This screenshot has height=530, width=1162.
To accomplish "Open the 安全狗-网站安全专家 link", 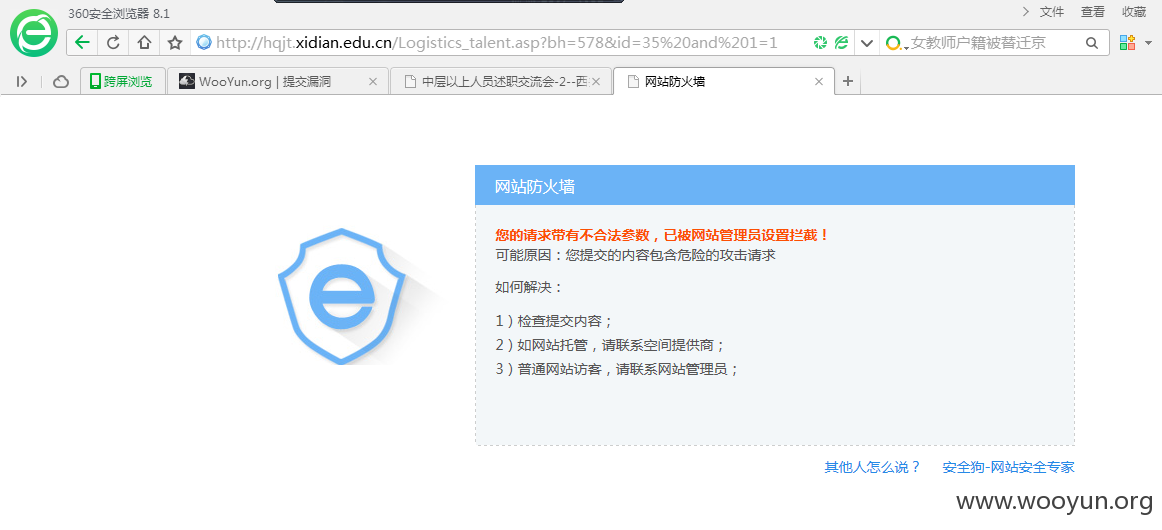I will pos(1009,467).
